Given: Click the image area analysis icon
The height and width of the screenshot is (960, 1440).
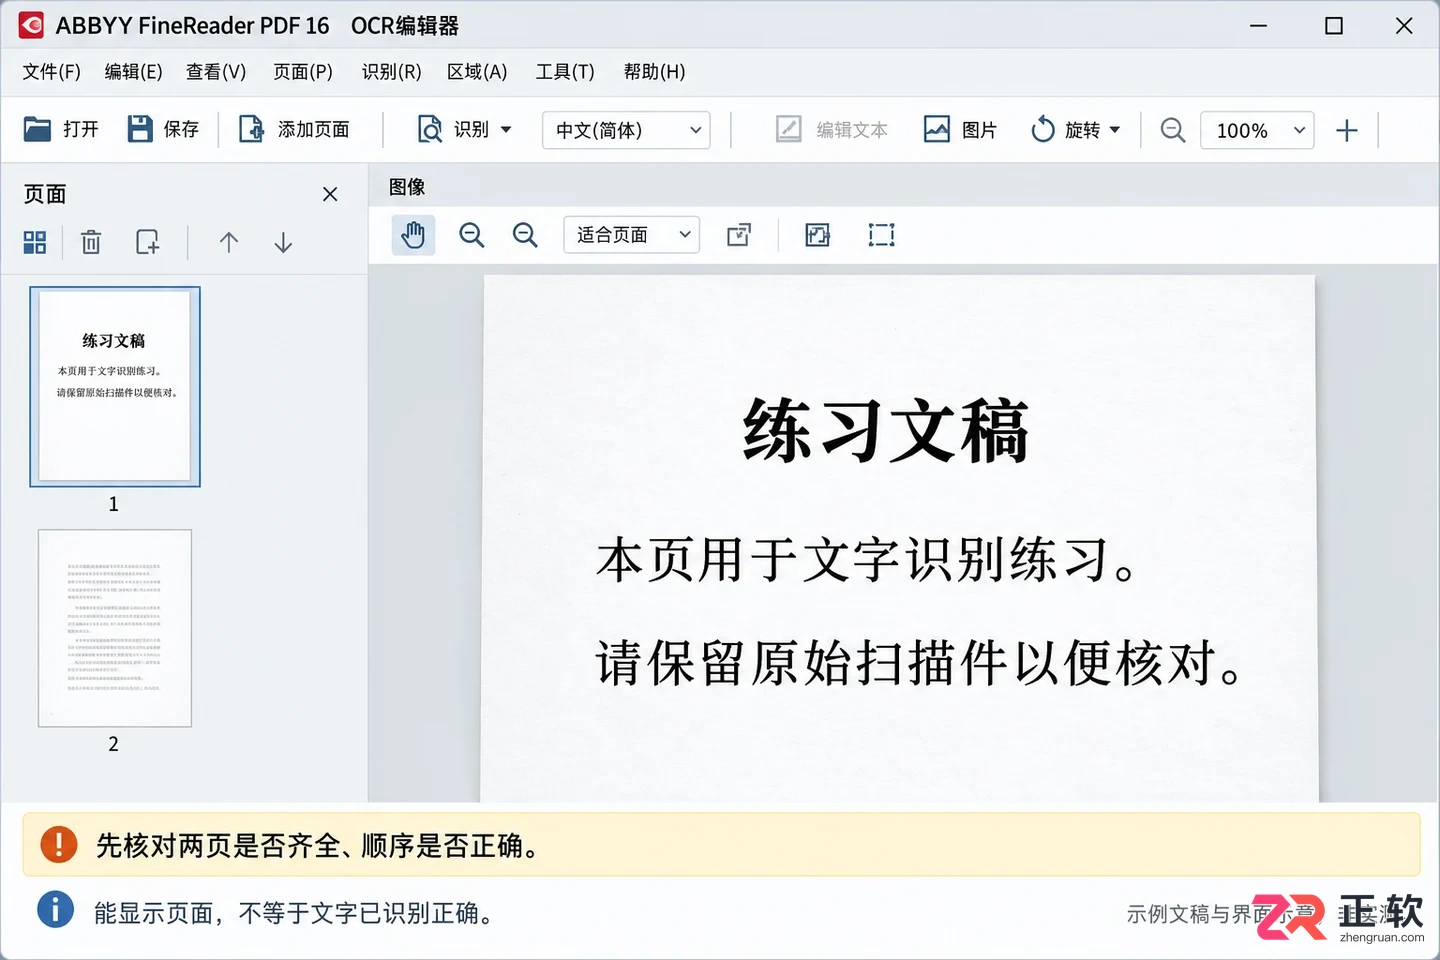Looking at the screenshot, I should tap(818, 235).
